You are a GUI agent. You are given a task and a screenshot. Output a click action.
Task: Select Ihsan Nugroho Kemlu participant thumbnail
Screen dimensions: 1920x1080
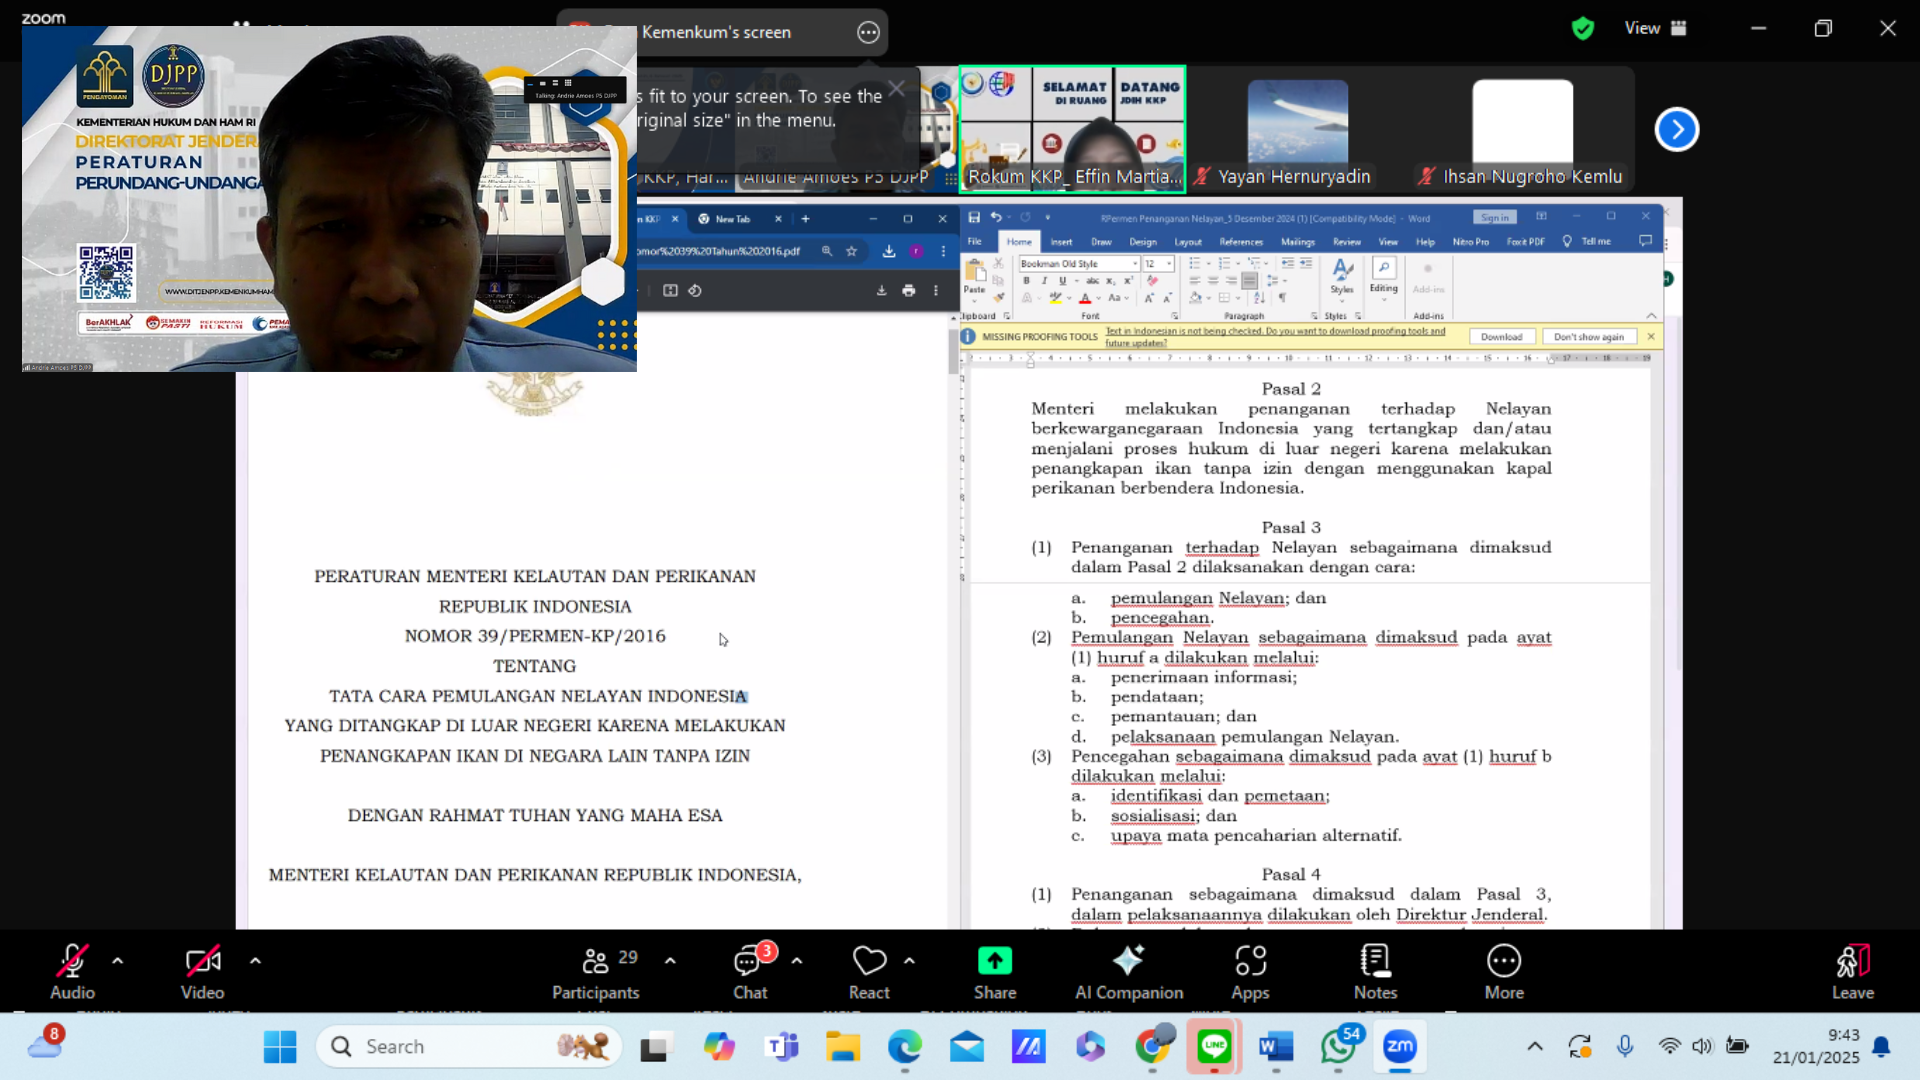1522,130
